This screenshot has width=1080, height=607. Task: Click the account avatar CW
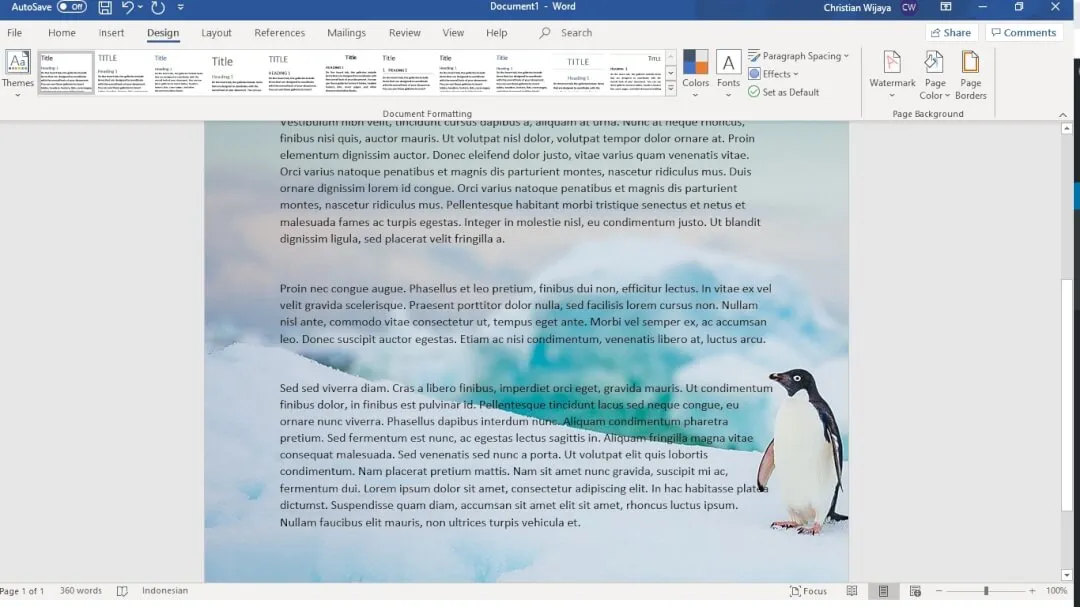coord(908,8)
